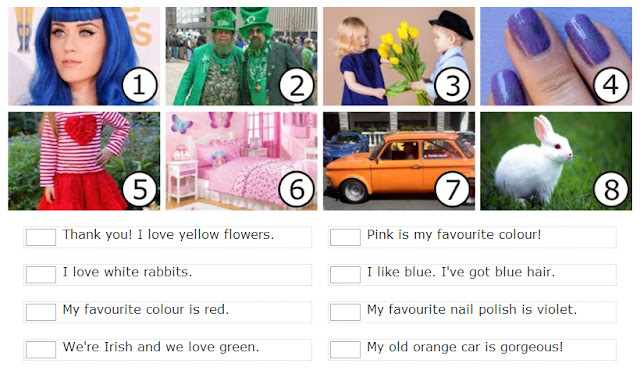Open the pink bedroom photo
Viewport: 640px width, 374px height.
tap(241, 161)
